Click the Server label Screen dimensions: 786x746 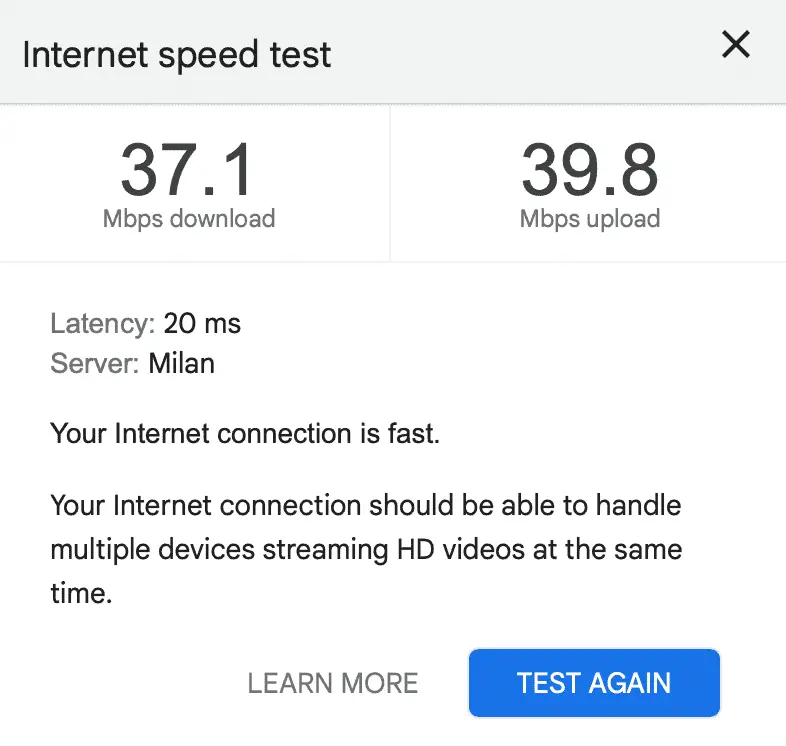[x=95, y=363]
